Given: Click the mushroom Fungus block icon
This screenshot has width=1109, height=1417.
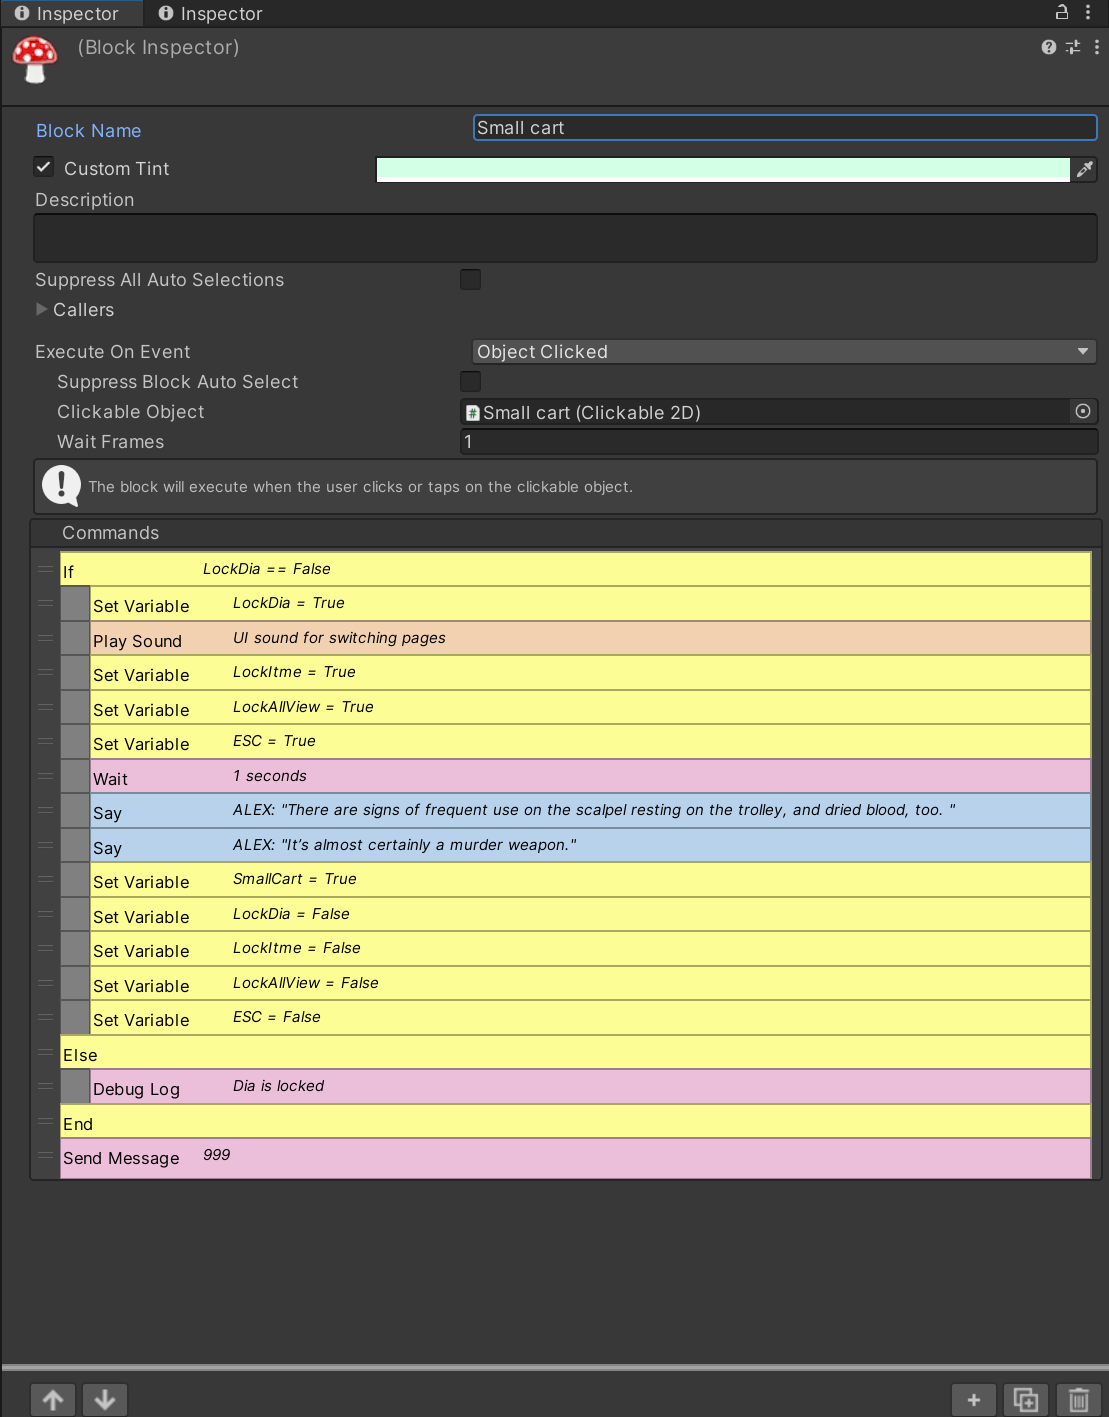Looking at the screenshot, I should click(x=35, y=60).
